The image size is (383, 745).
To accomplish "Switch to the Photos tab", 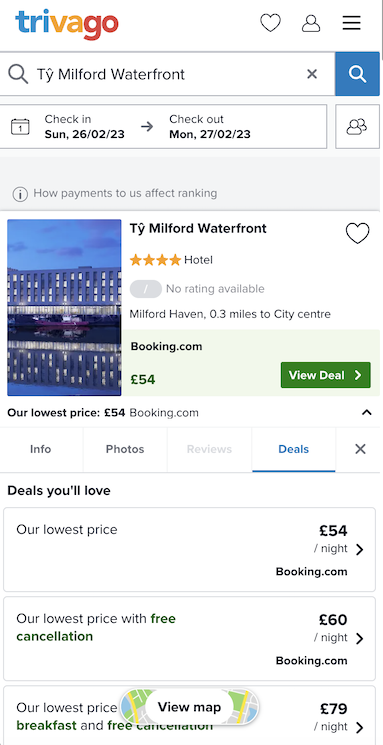I will 125,449.
